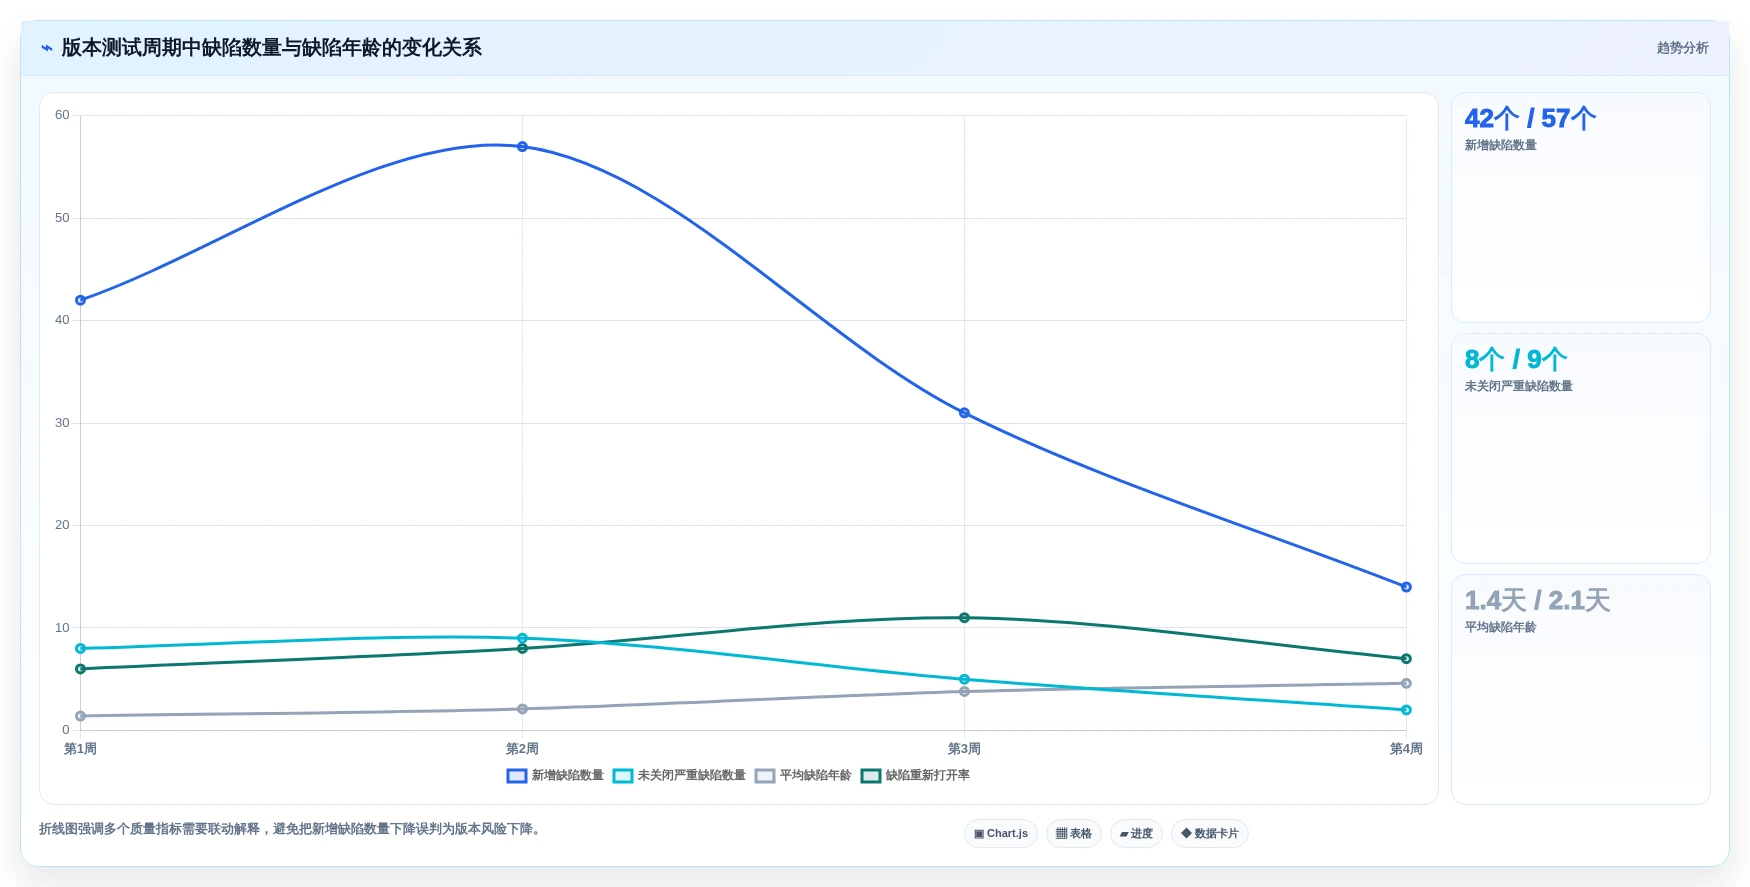The image size is (1750, 887).
Task: Click the chart title 版本测试周期中缺陷数量与缺陷年龄的变化关系
Action: click(x=271, y=48)
